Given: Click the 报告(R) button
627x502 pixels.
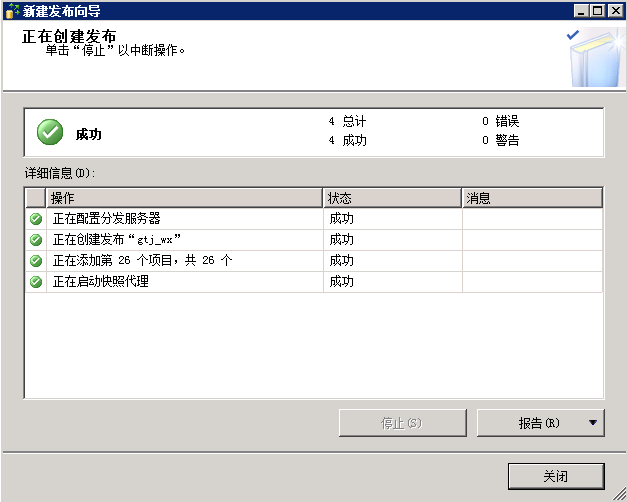Looking at the screenshot, I should (x=538, y=423).
